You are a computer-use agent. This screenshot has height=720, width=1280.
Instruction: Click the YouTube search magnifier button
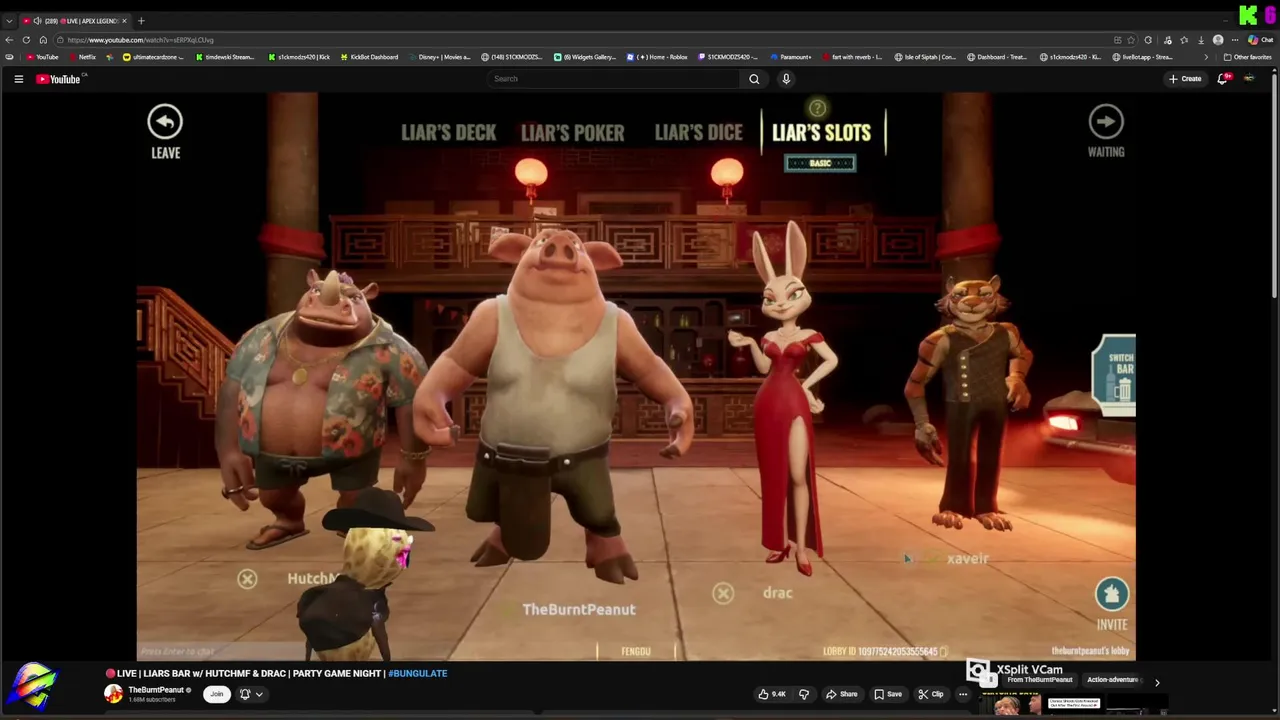pyautogui.click(x=754, y=79)
